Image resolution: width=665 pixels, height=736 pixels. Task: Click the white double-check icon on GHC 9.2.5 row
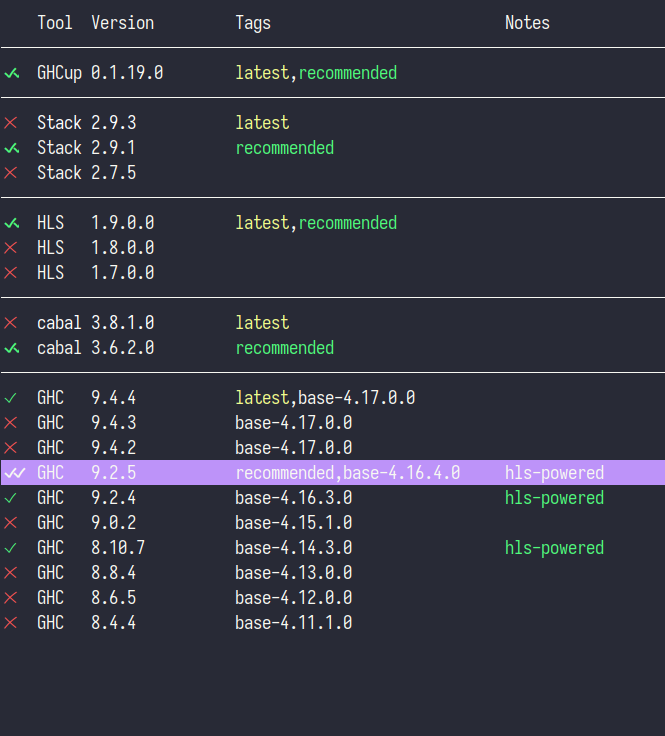point(15,473)
